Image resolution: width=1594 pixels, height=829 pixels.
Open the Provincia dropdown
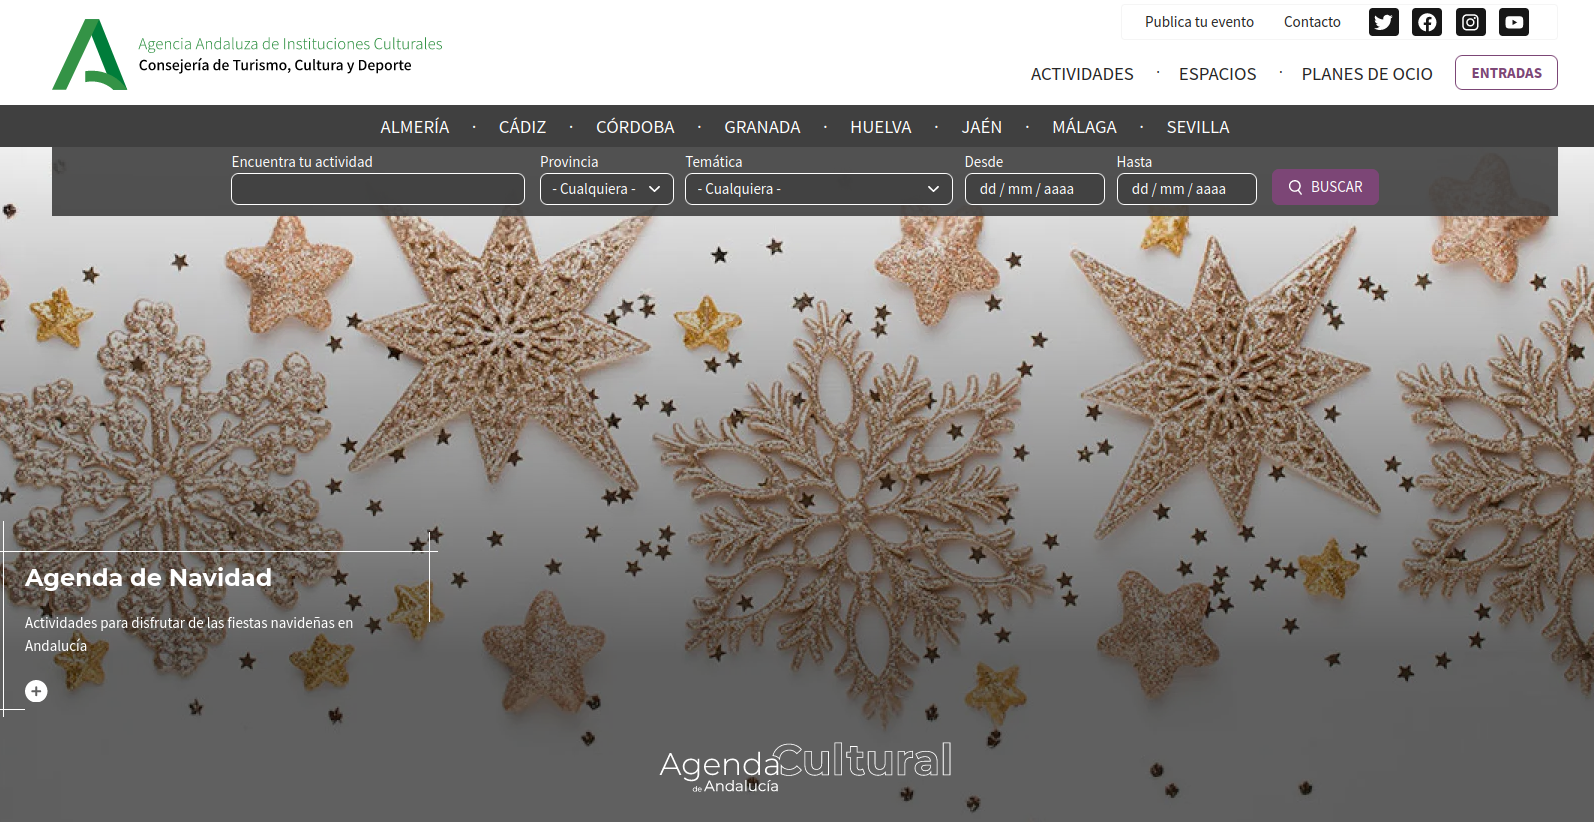click(607, 189)
